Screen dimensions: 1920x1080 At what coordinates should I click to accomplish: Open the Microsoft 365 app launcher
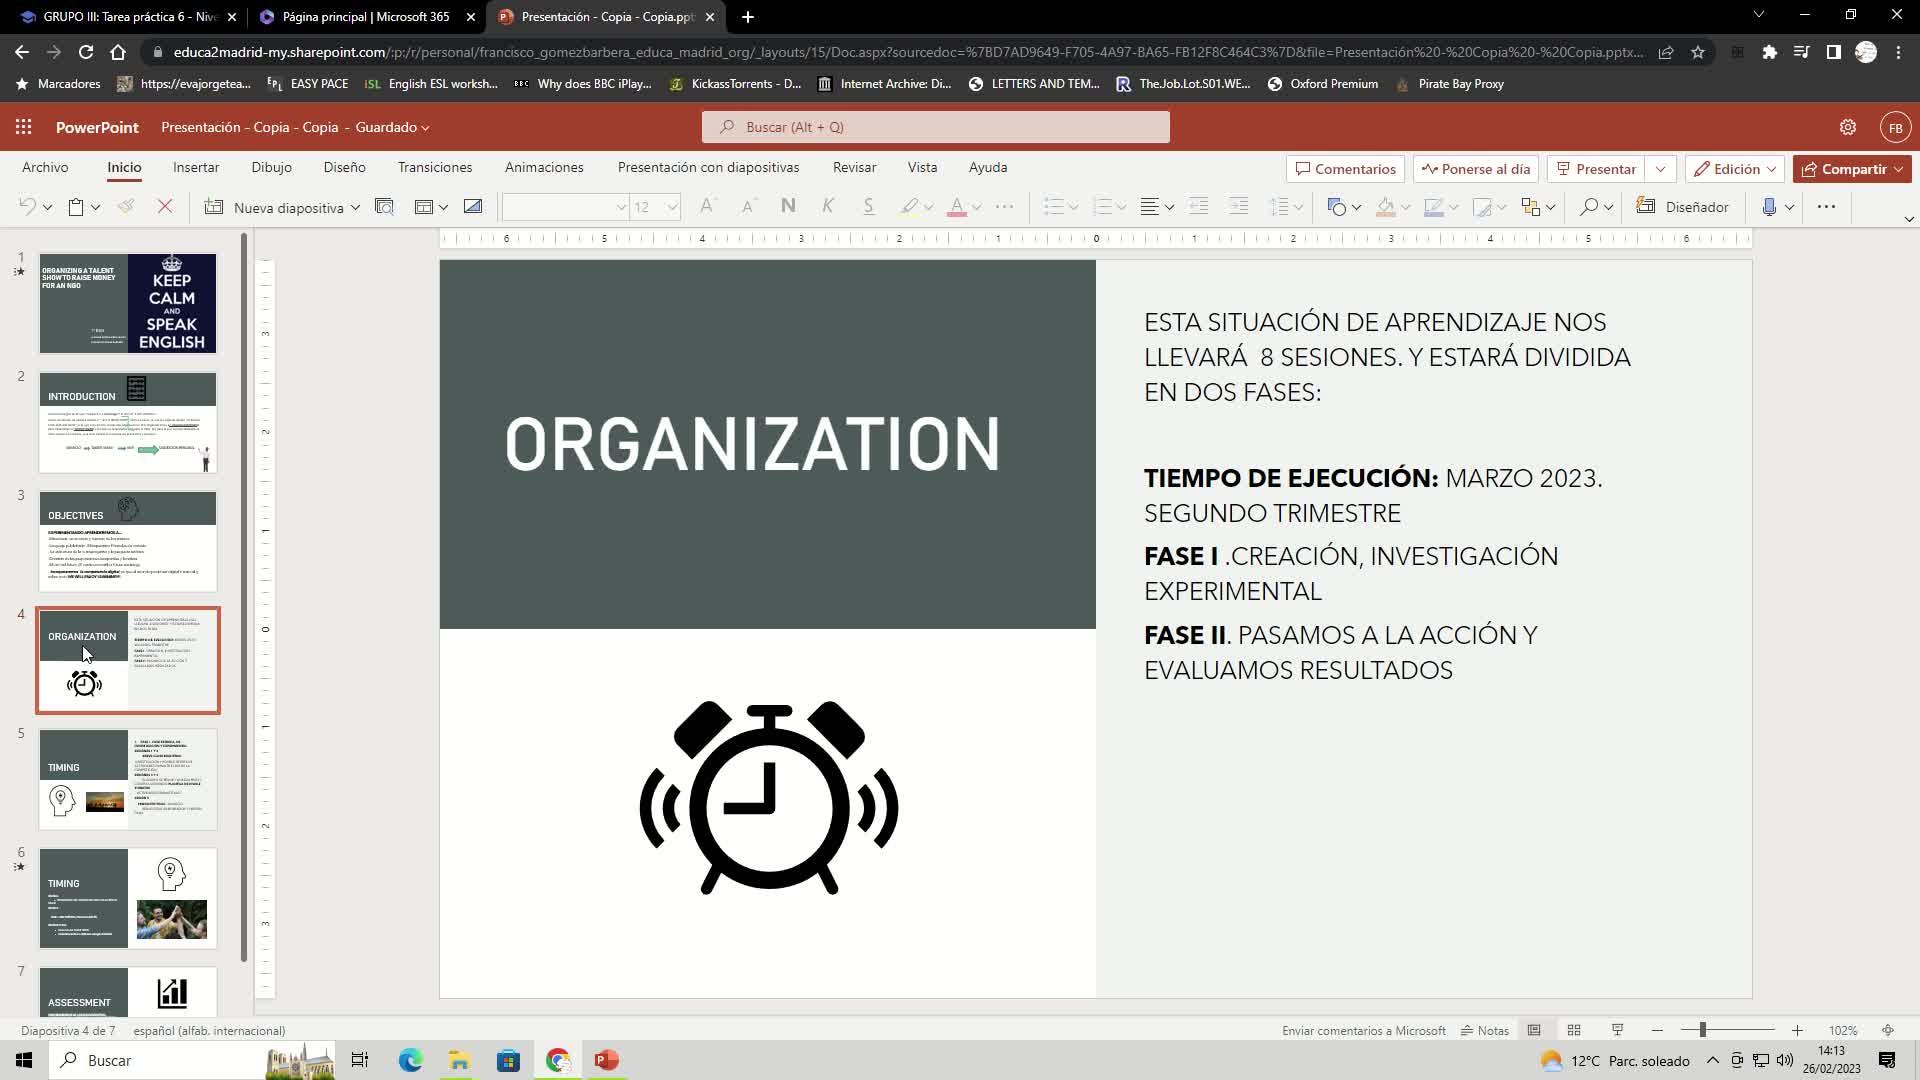[23, 127]
